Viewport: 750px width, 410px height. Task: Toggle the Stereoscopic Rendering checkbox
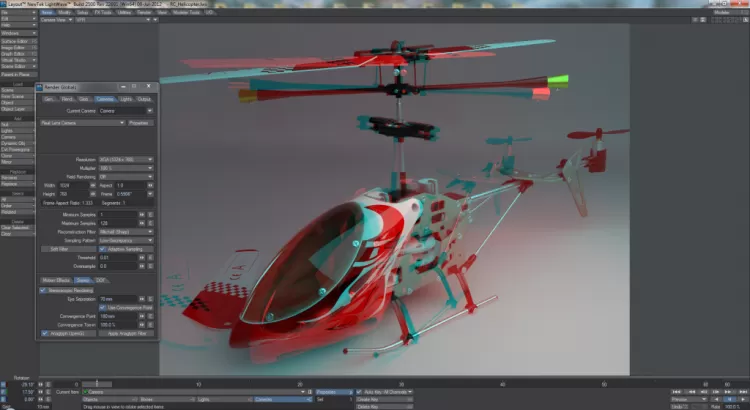point(43,290)
